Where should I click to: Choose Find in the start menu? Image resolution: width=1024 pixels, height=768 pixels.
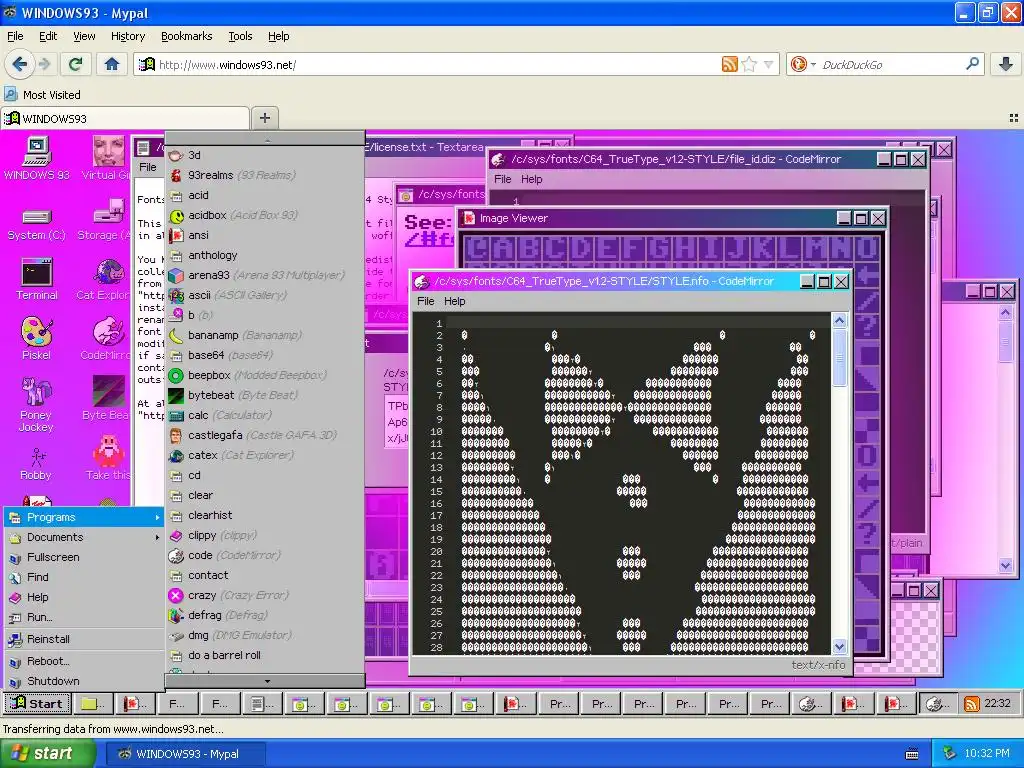84,577
